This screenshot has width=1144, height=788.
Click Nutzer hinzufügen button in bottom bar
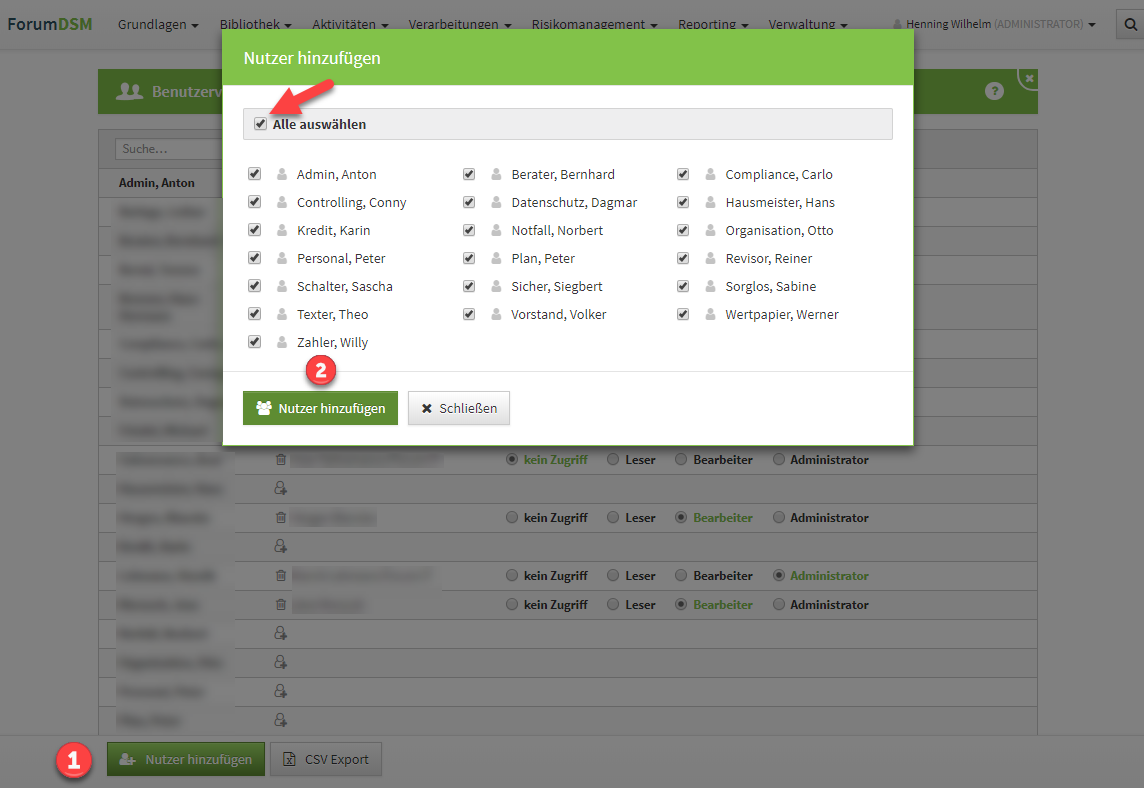click(186, 759)
